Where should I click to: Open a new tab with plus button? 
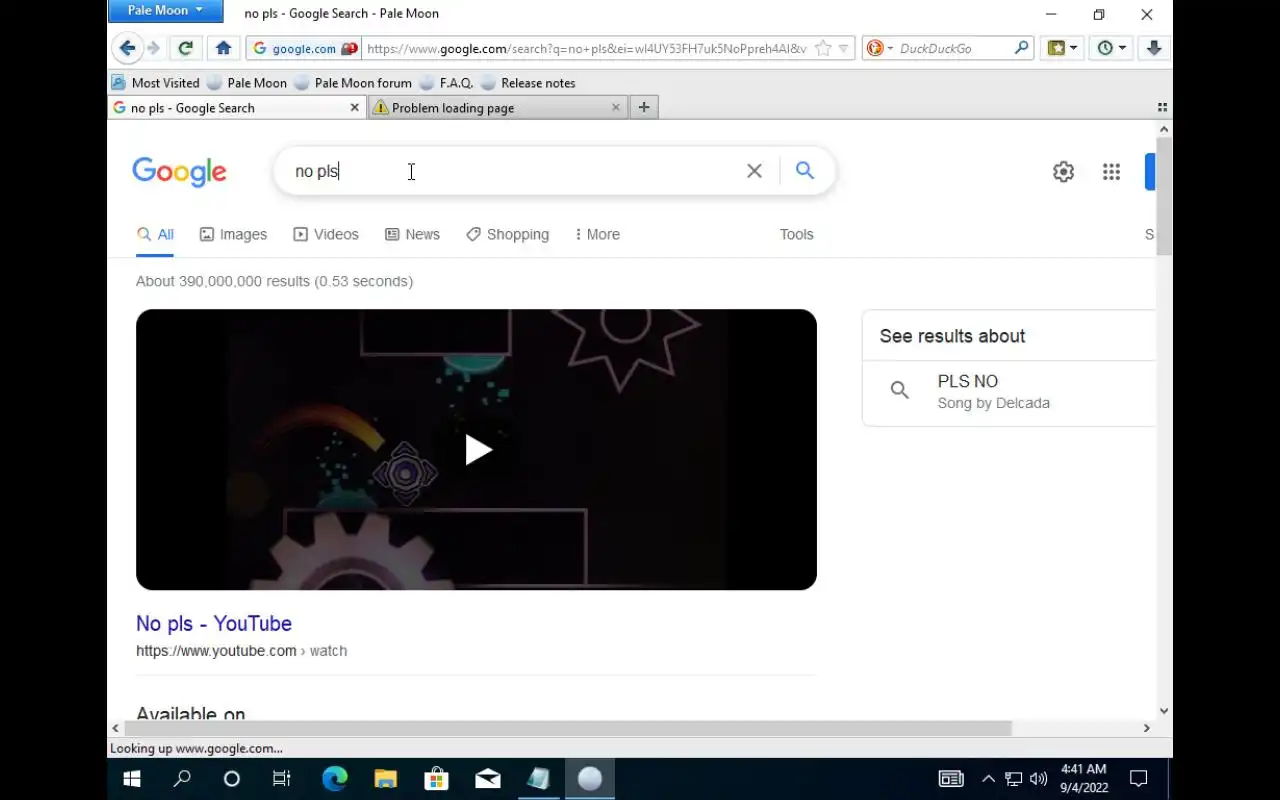click(644, 107)
